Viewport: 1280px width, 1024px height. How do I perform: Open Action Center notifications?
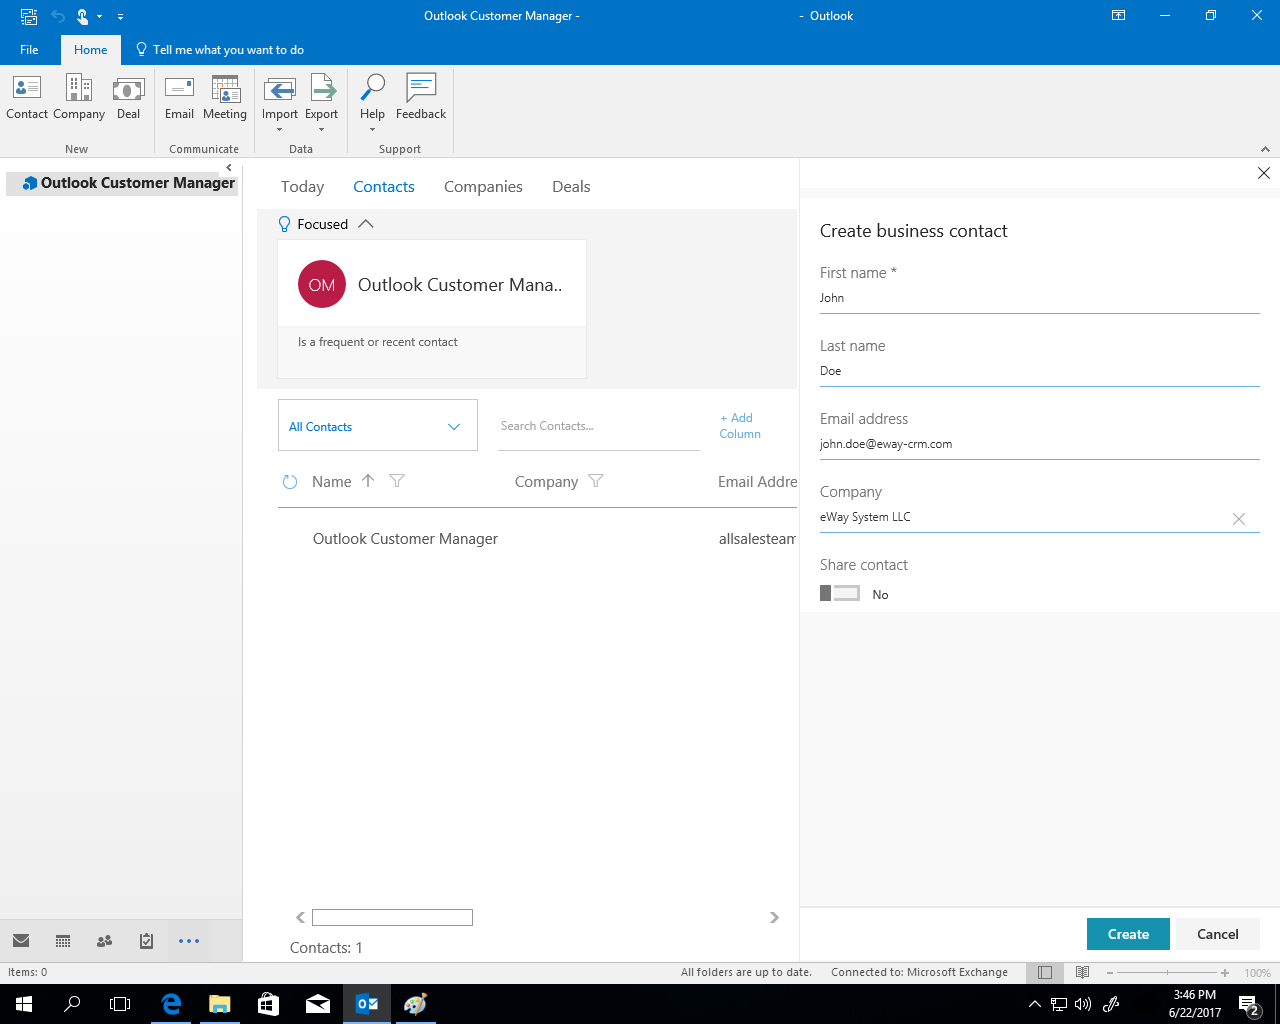(1249, 1004)
